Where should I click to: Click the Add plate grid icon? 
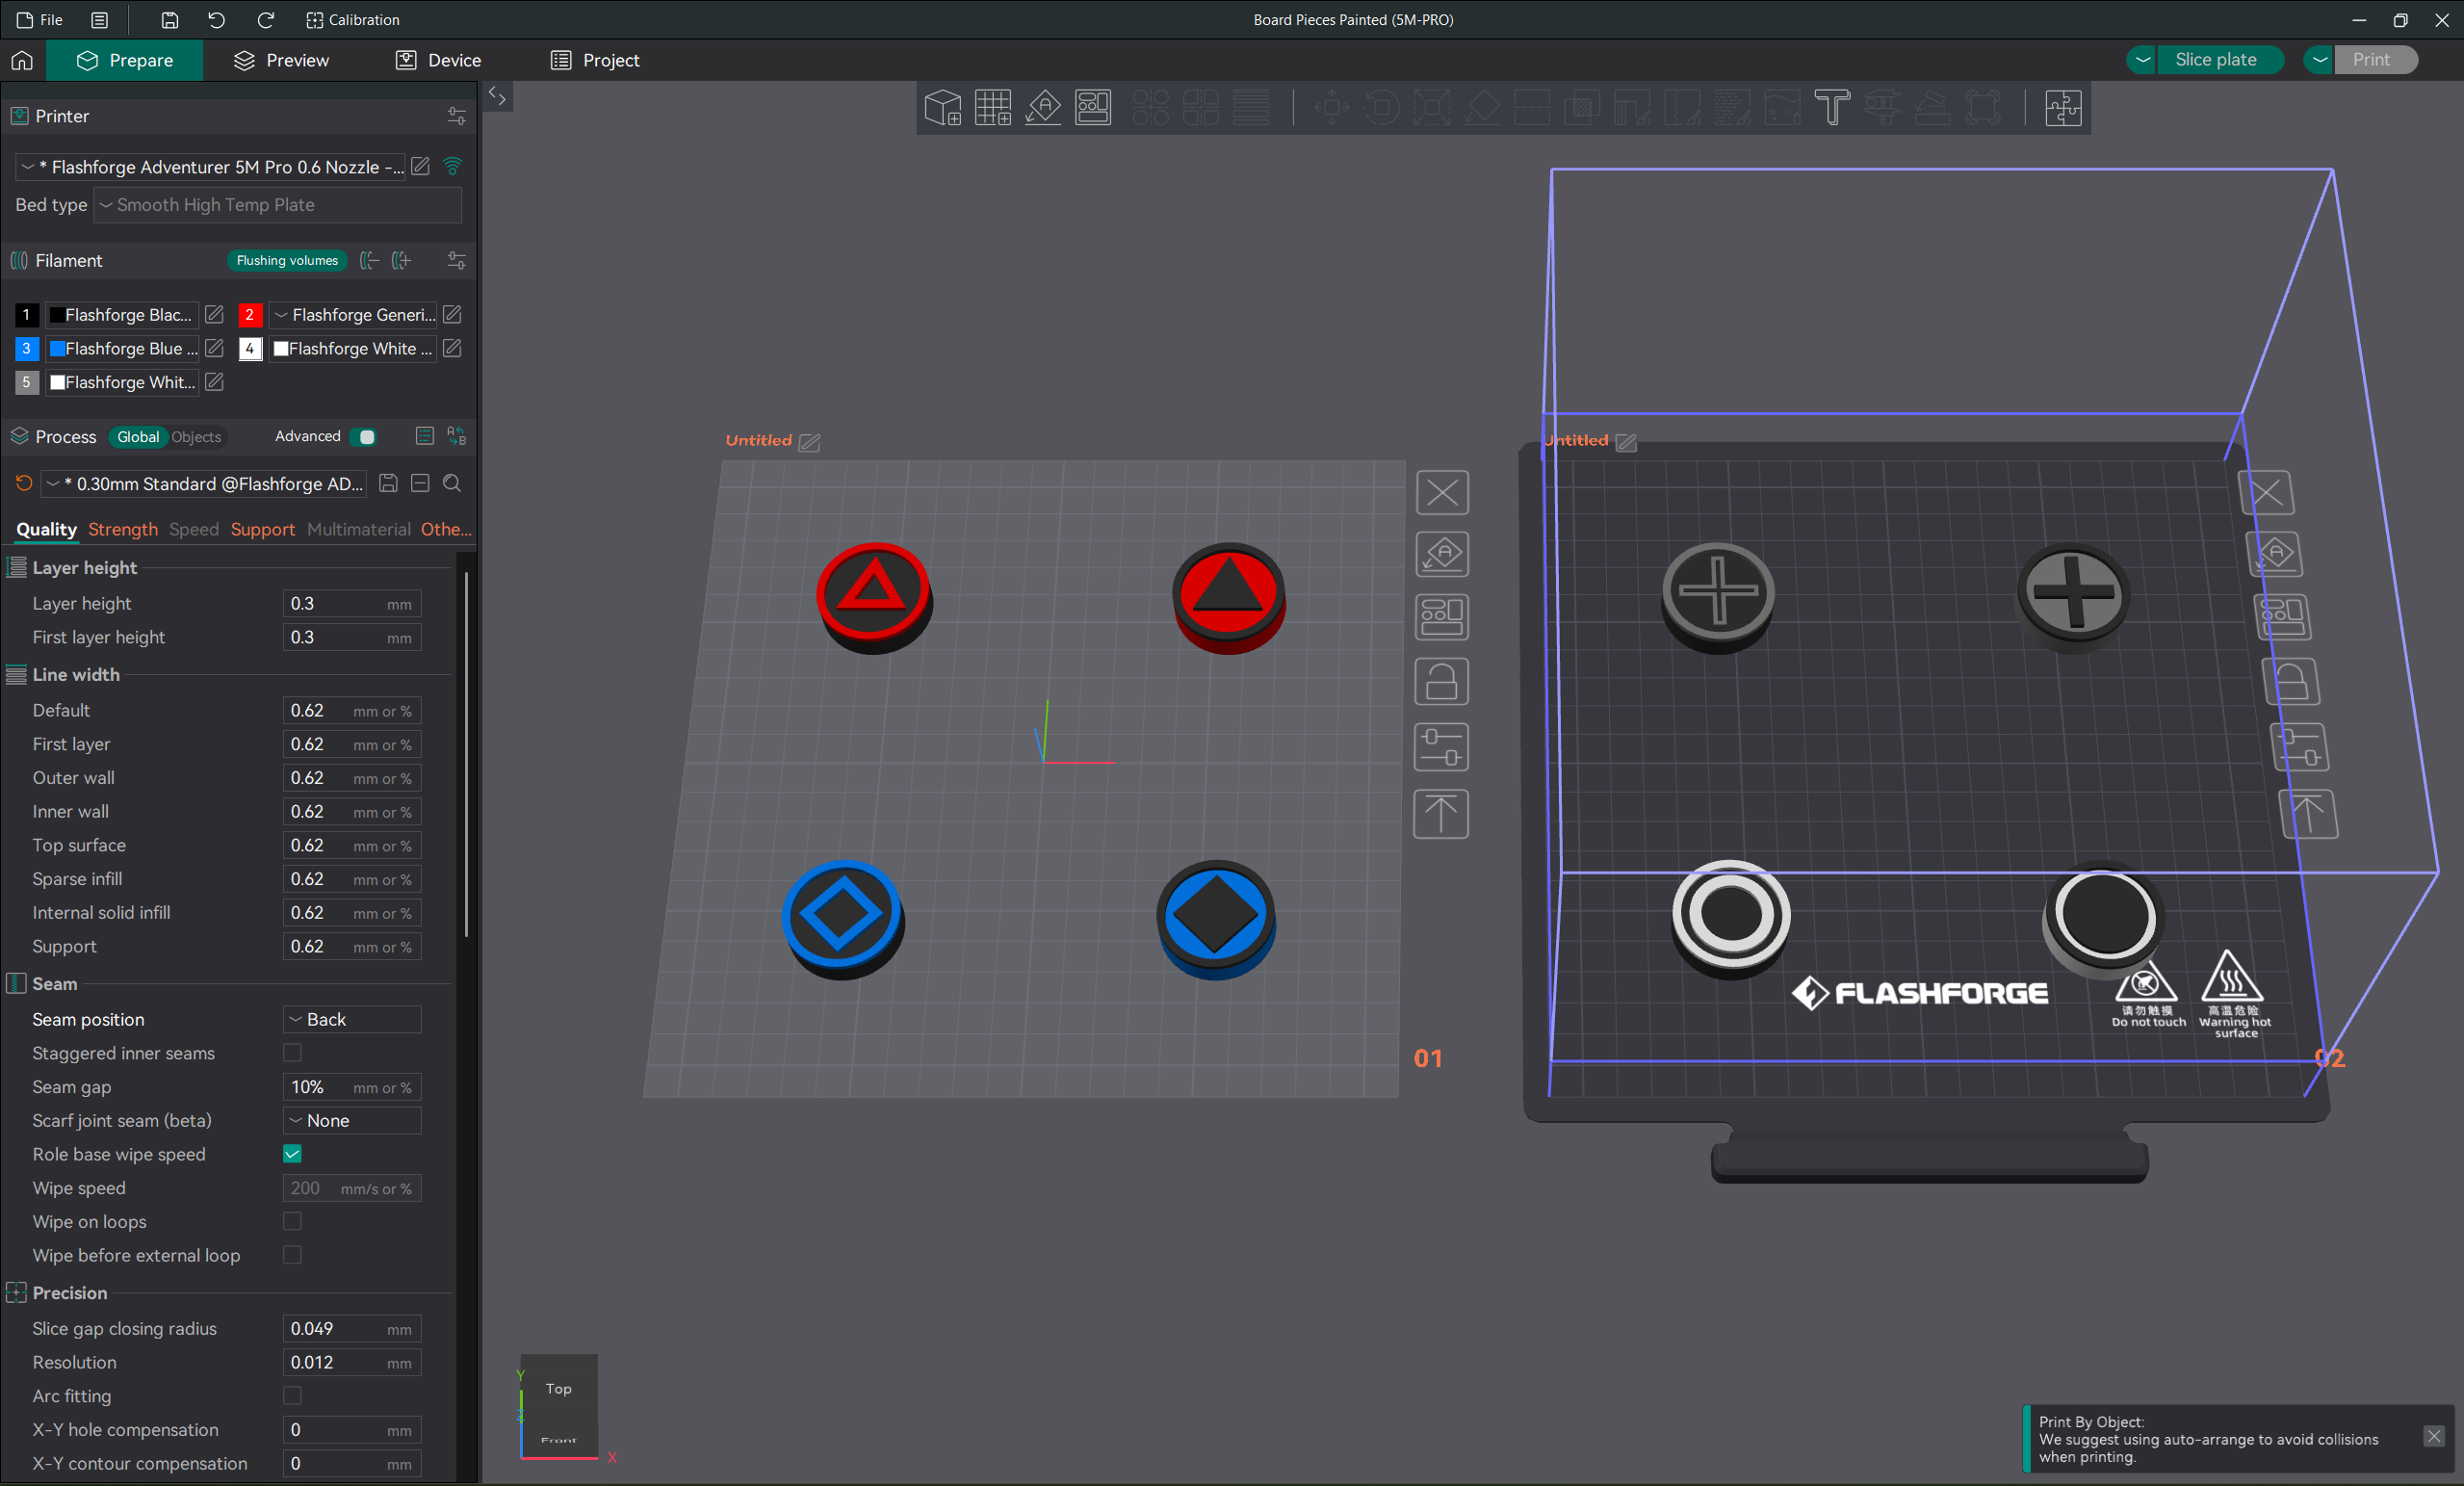pos(993,107)
